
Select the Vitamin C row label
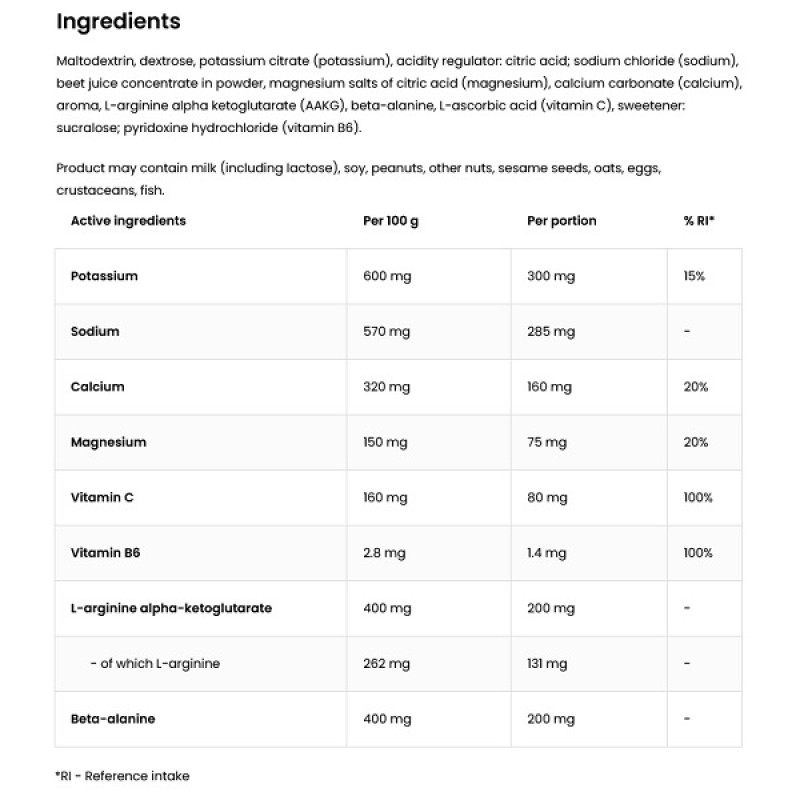tap(102, 497)
